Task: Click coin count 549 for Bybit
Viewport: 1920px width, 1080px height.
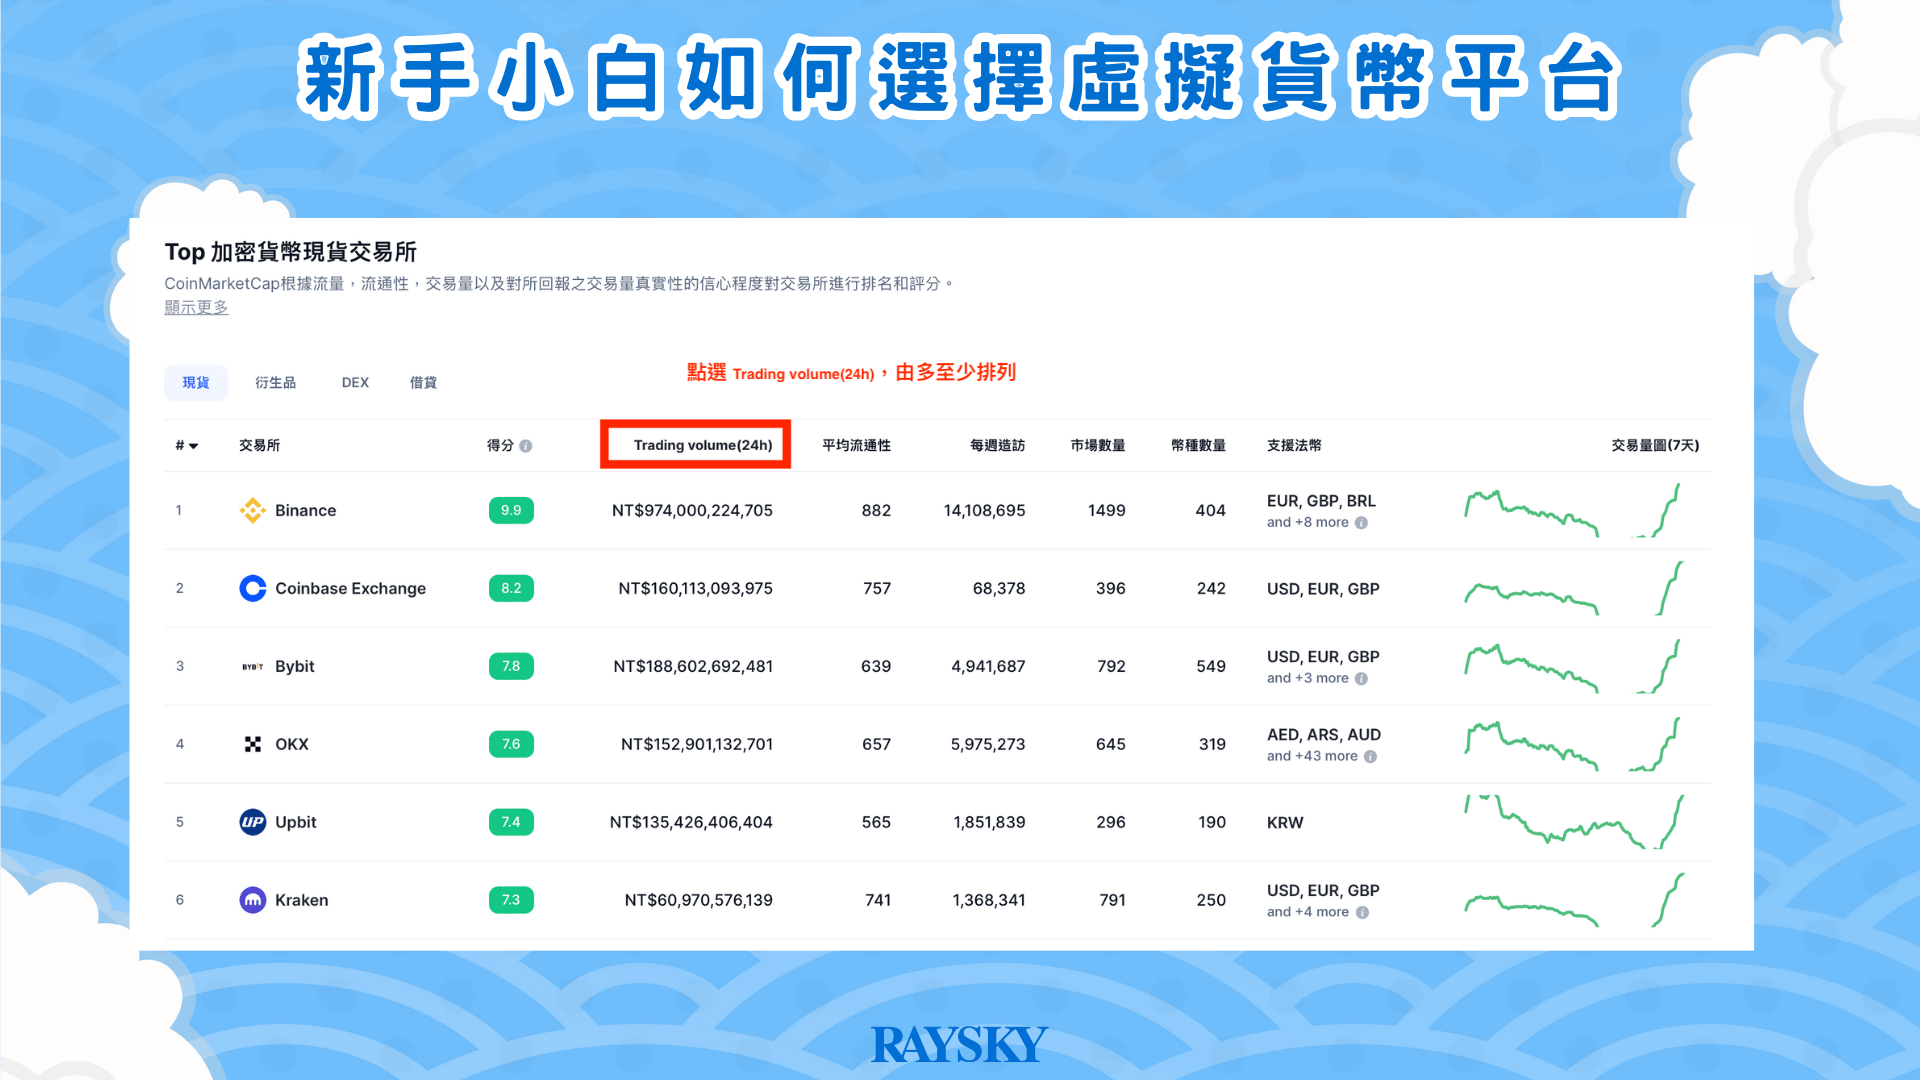Action: point(1211,666)
